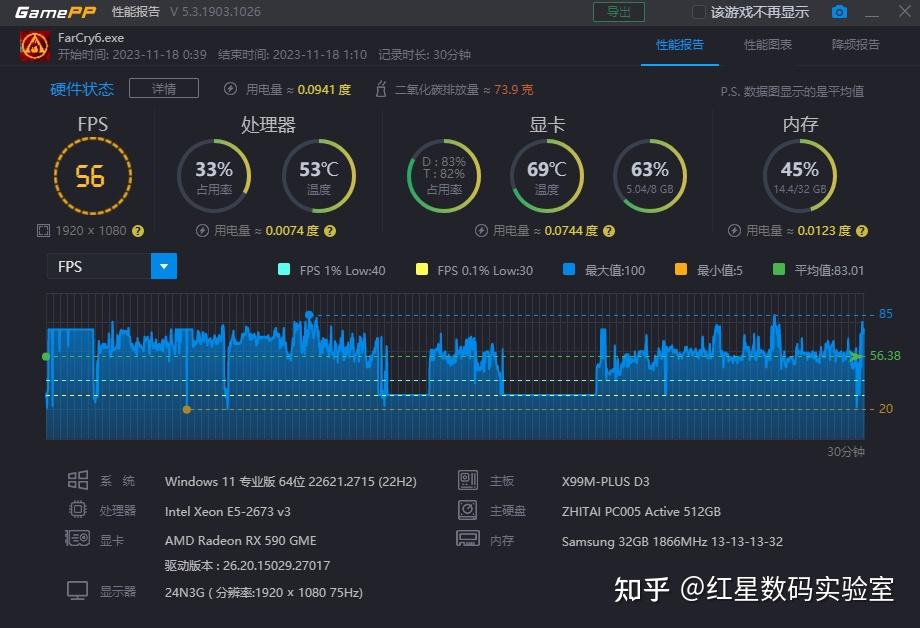Screen dimensions: 920x628
Task: Click help icon beside CPU power 0.0074
Action: [x=330, y=231]
